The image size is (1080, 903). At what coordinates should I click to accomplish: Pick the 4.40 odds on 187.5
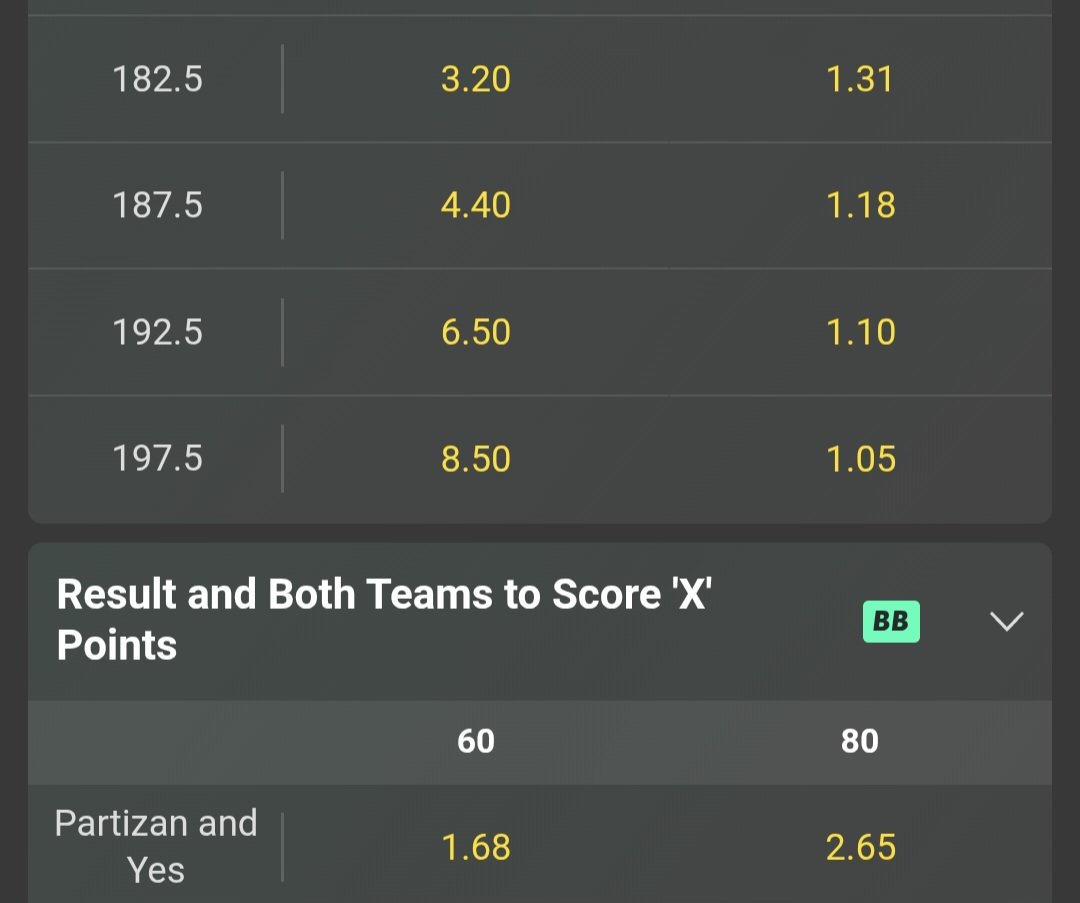coord(476,205)
